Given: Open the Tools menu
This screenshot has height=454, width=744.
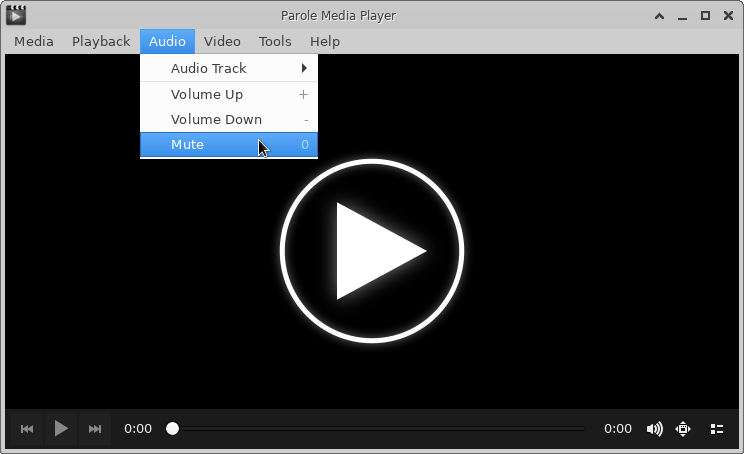Looking at the screenshot, I should point(275,41).
